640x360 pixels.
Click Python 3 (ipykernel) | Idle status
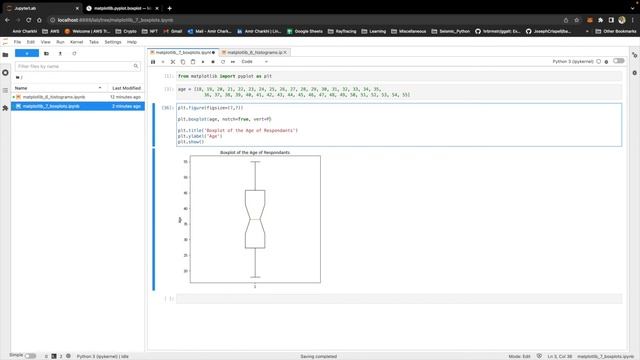(102, 356)
